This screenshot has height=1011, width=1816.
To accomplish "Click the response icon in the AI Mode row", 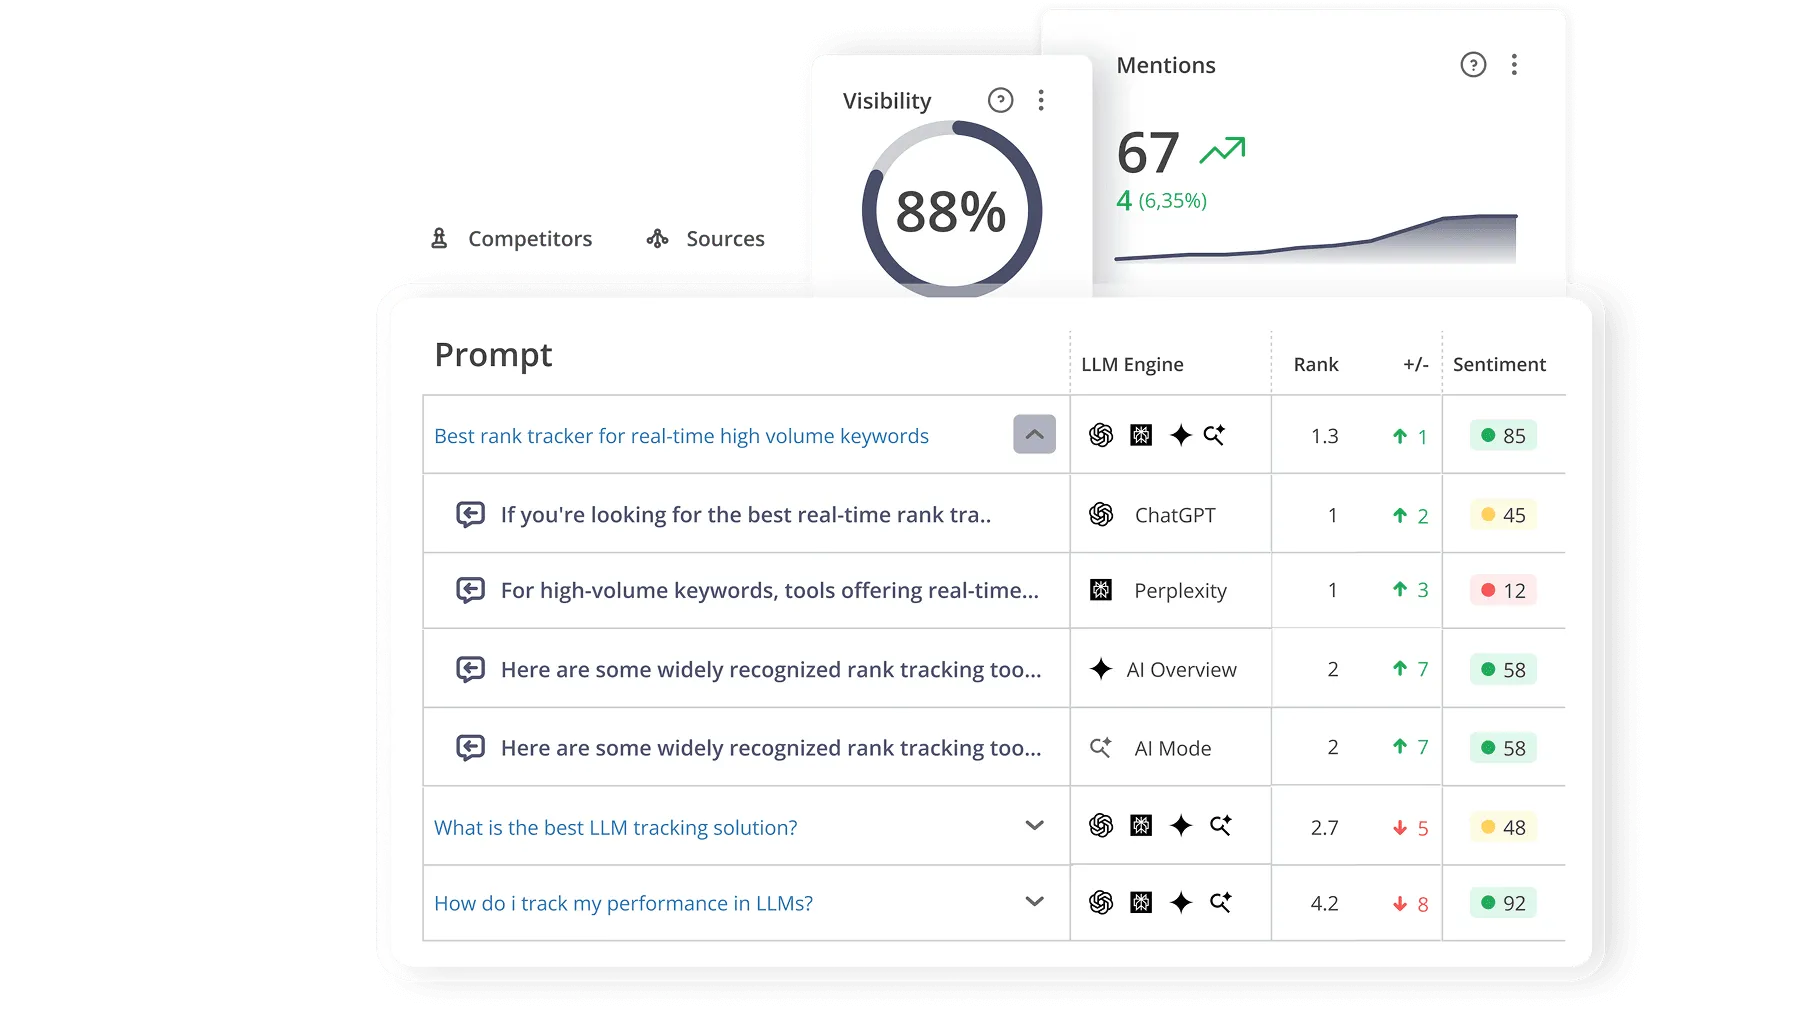I will tap(471, 748).
